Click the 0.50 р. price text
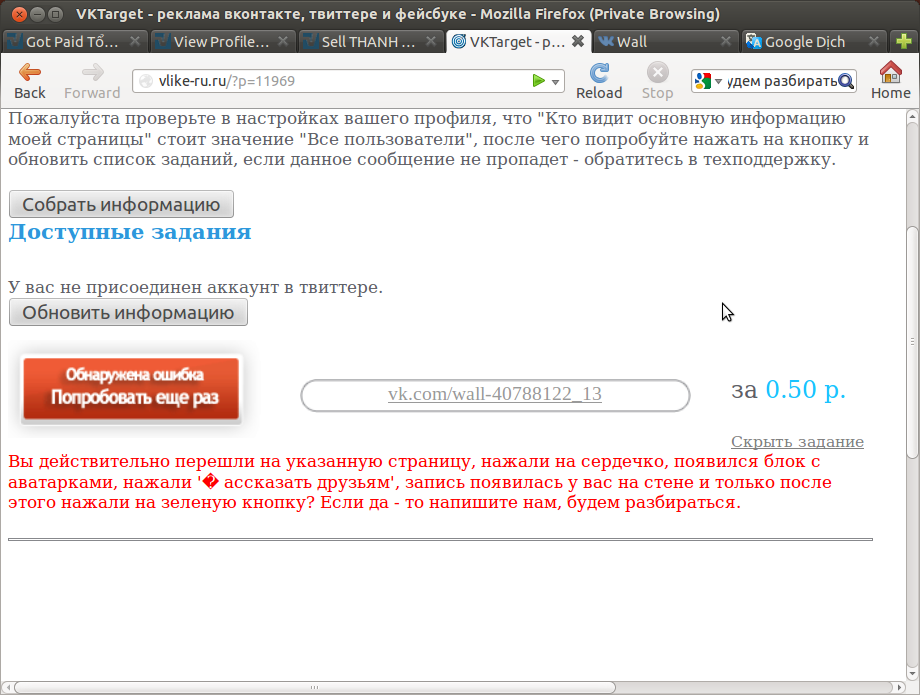 coord(806,389)
